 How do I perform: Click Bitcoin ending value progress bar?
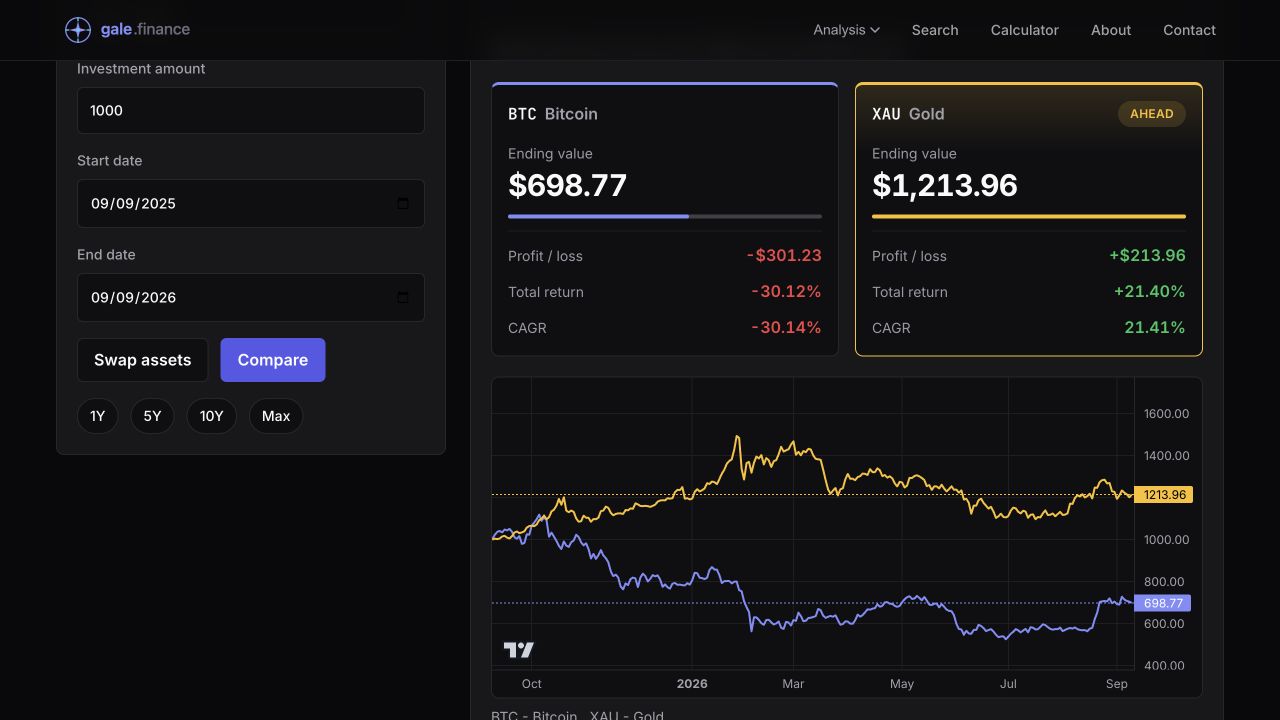click(x=665, y=216)
